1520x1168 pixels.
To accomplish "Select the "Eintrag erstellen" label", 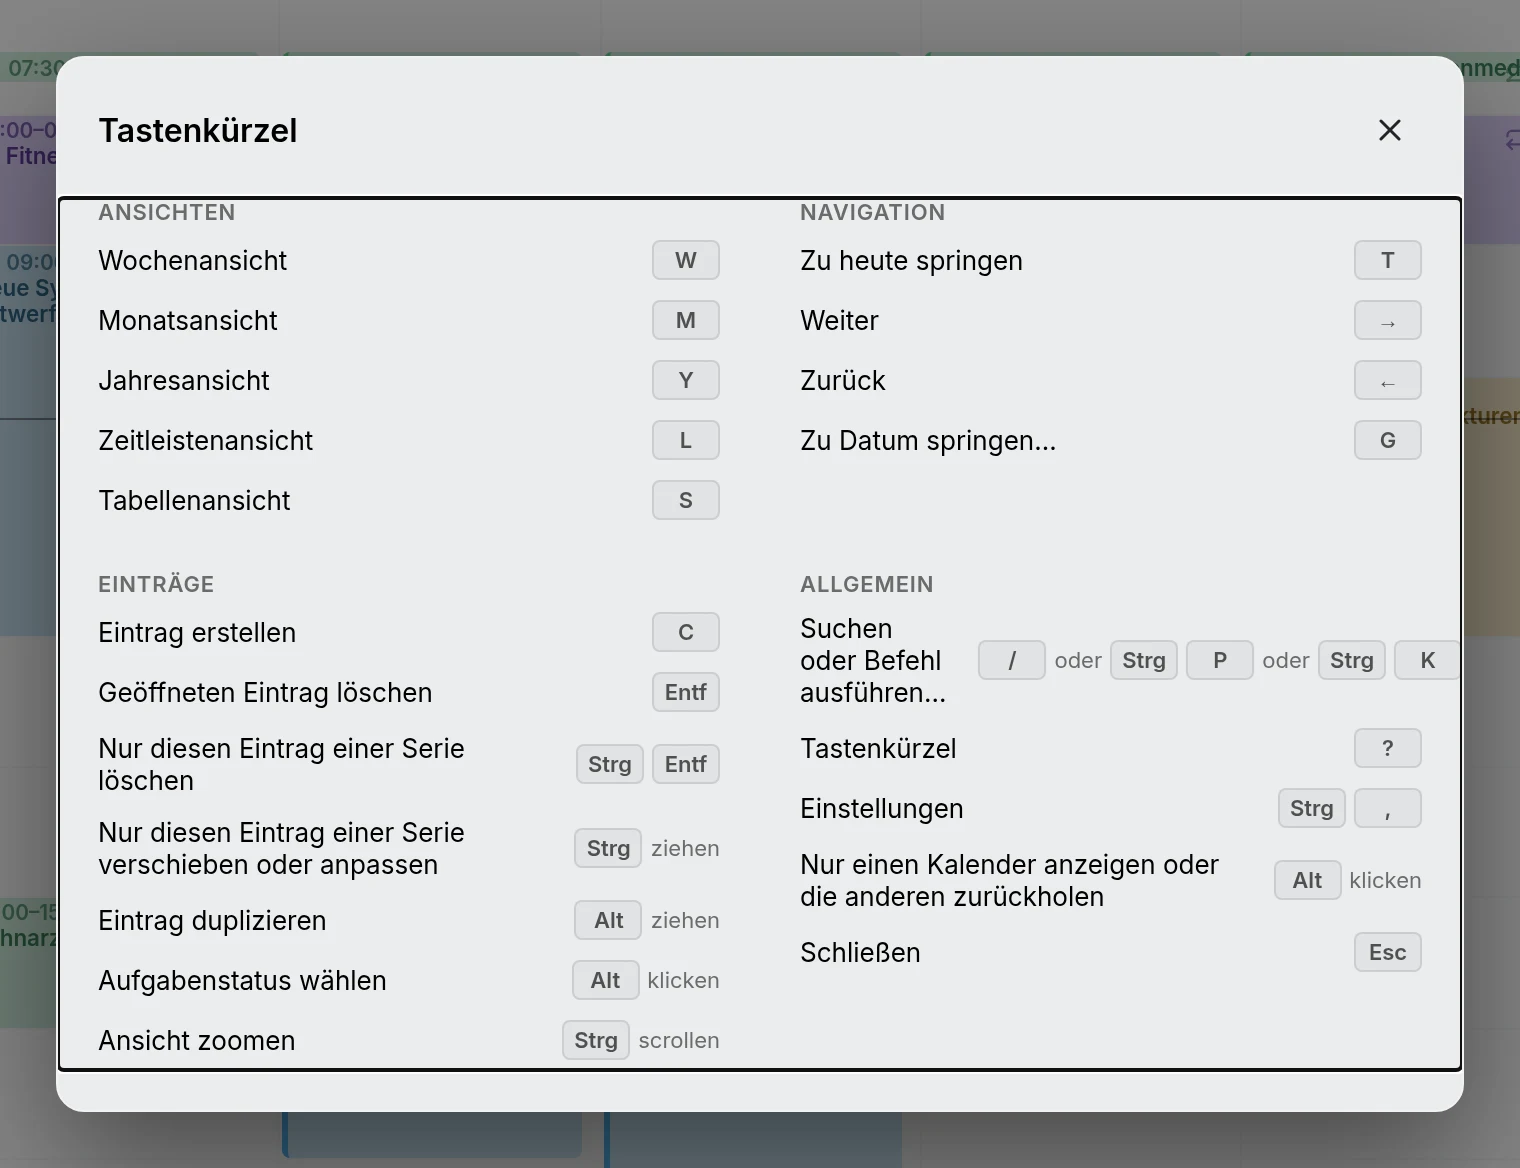I will tap(197, 633).
